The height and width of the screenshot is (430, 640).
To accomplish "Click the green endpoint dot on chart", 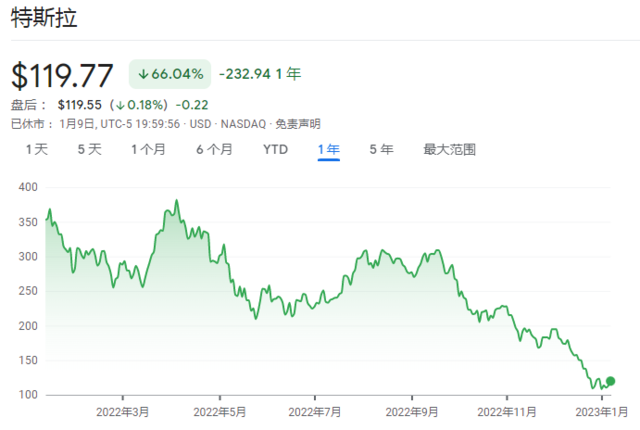I will (x=610, y=381).
